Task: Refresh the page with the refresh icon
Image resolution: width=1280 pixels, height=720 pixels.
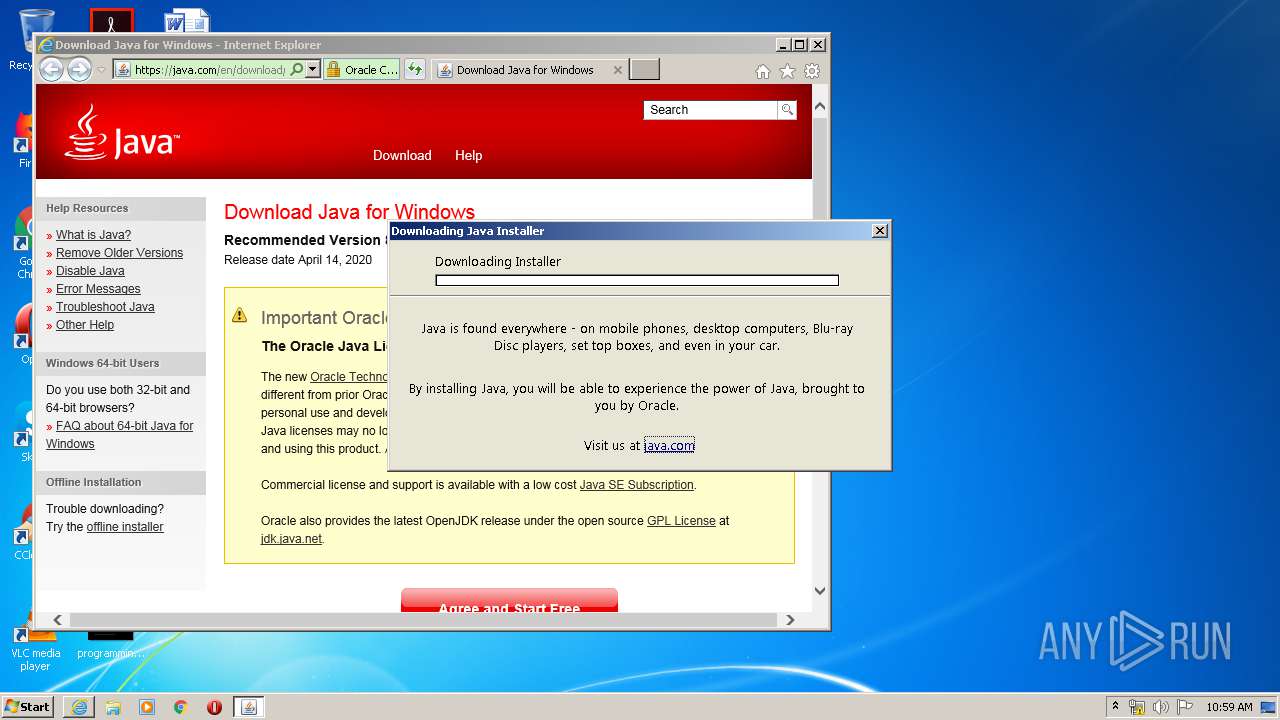Action: (x=415, y=70)
